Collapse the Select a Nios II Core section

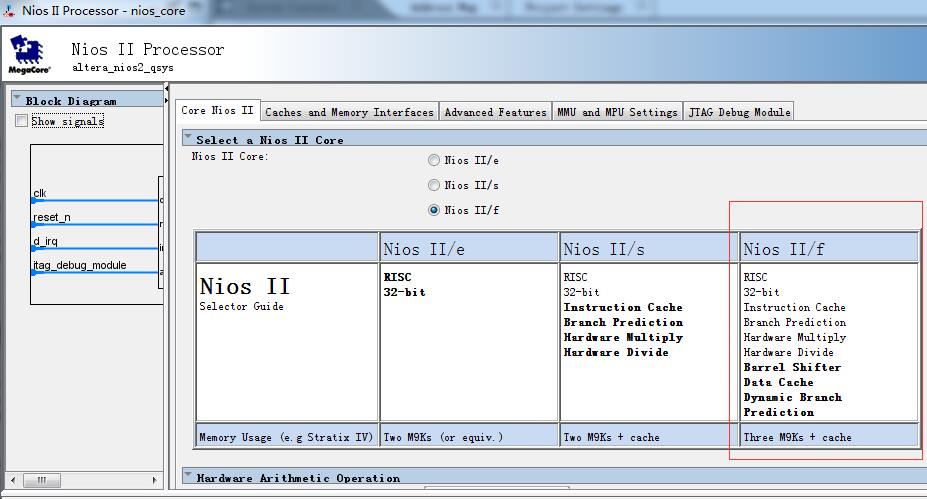tap(188, 137)
